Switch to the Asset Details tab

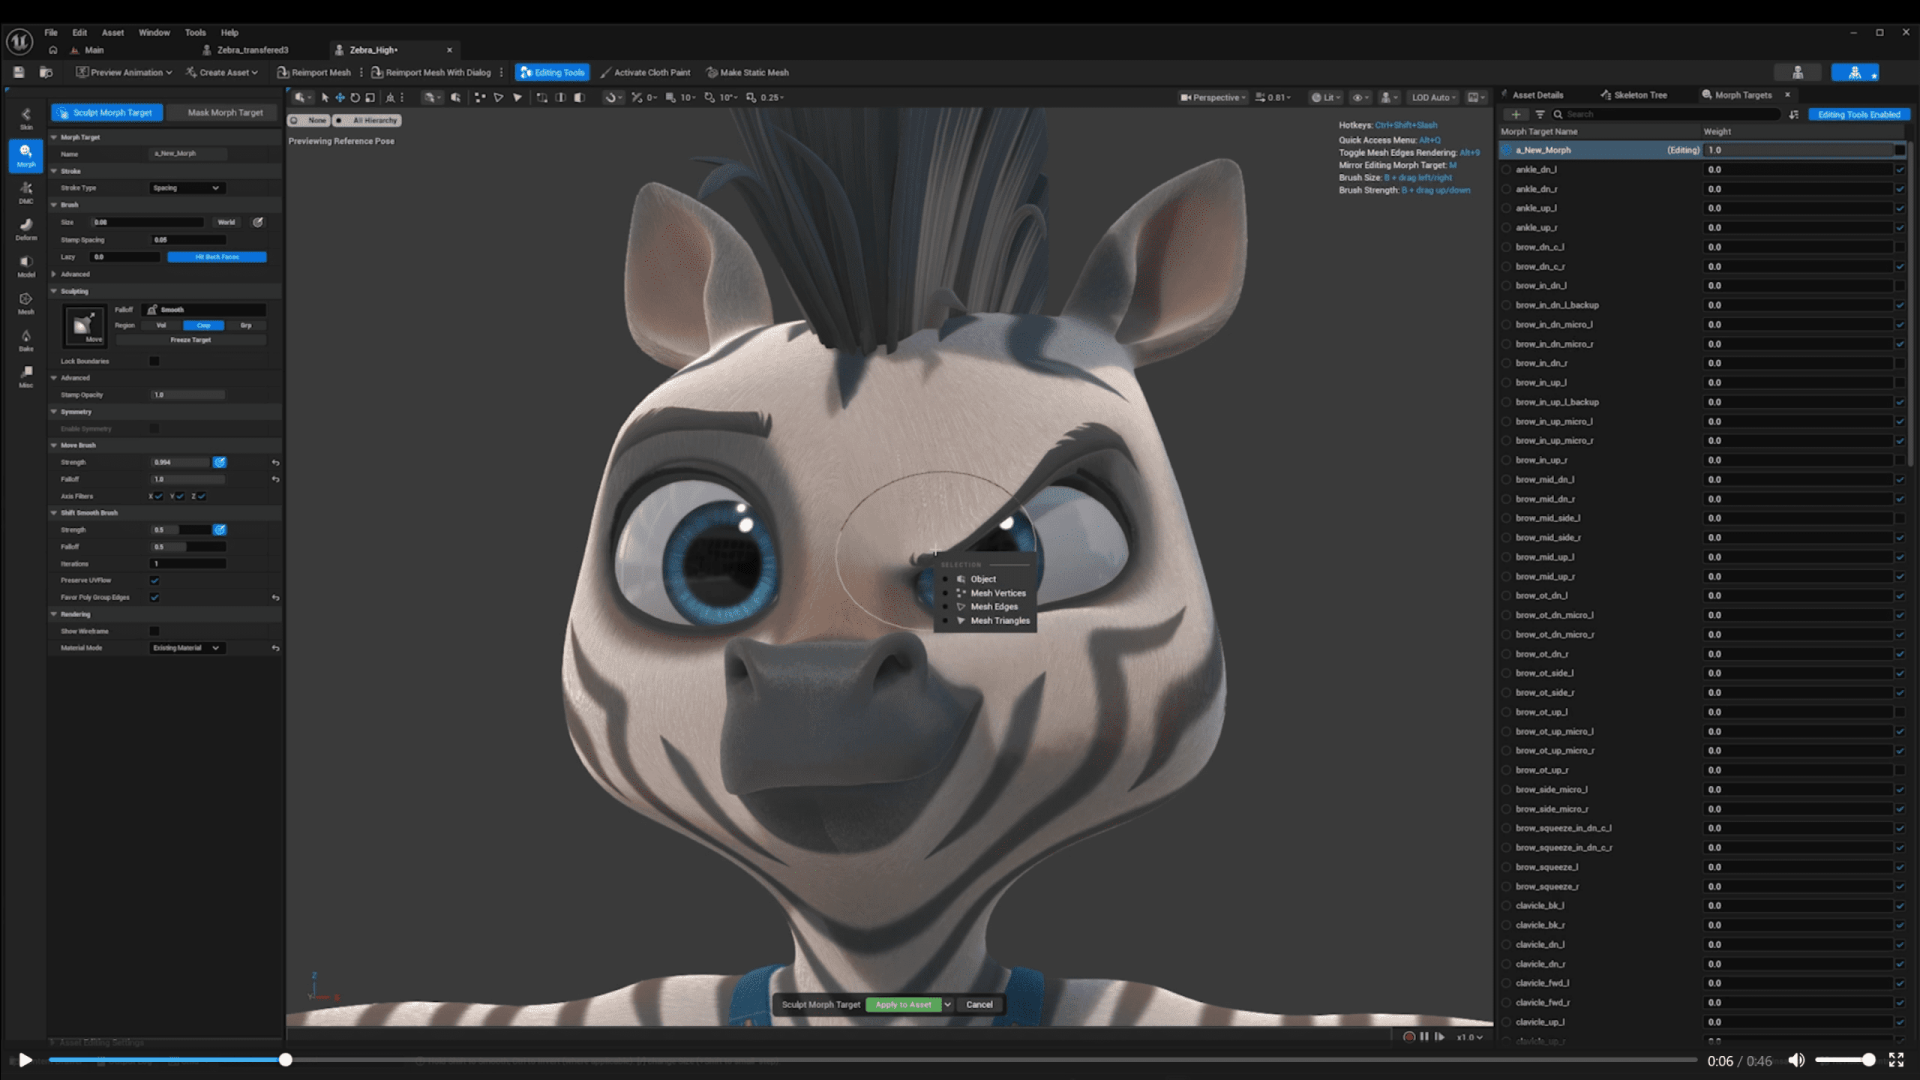[1532, 95]
